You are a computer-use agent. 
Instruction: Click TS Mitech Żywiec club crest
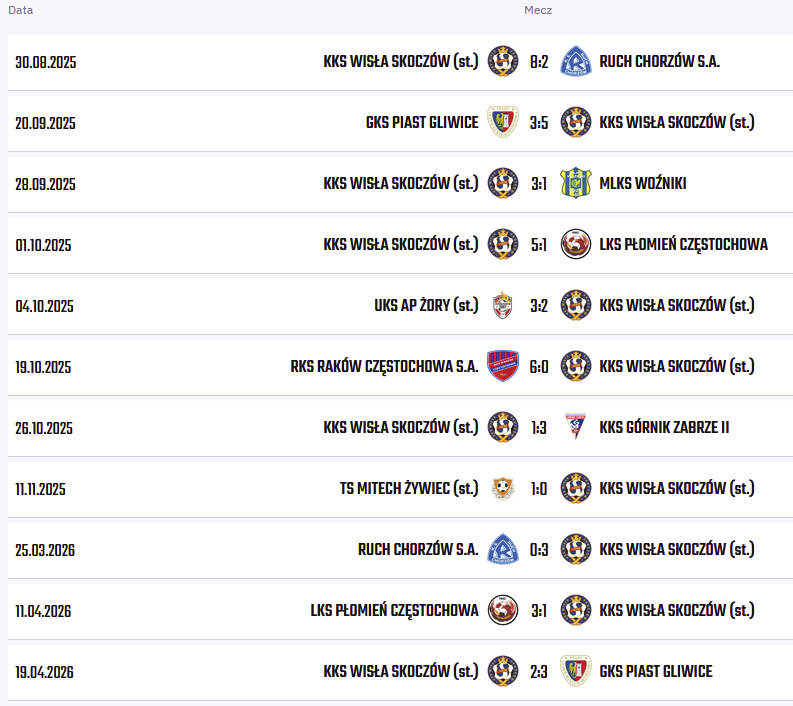502,488
